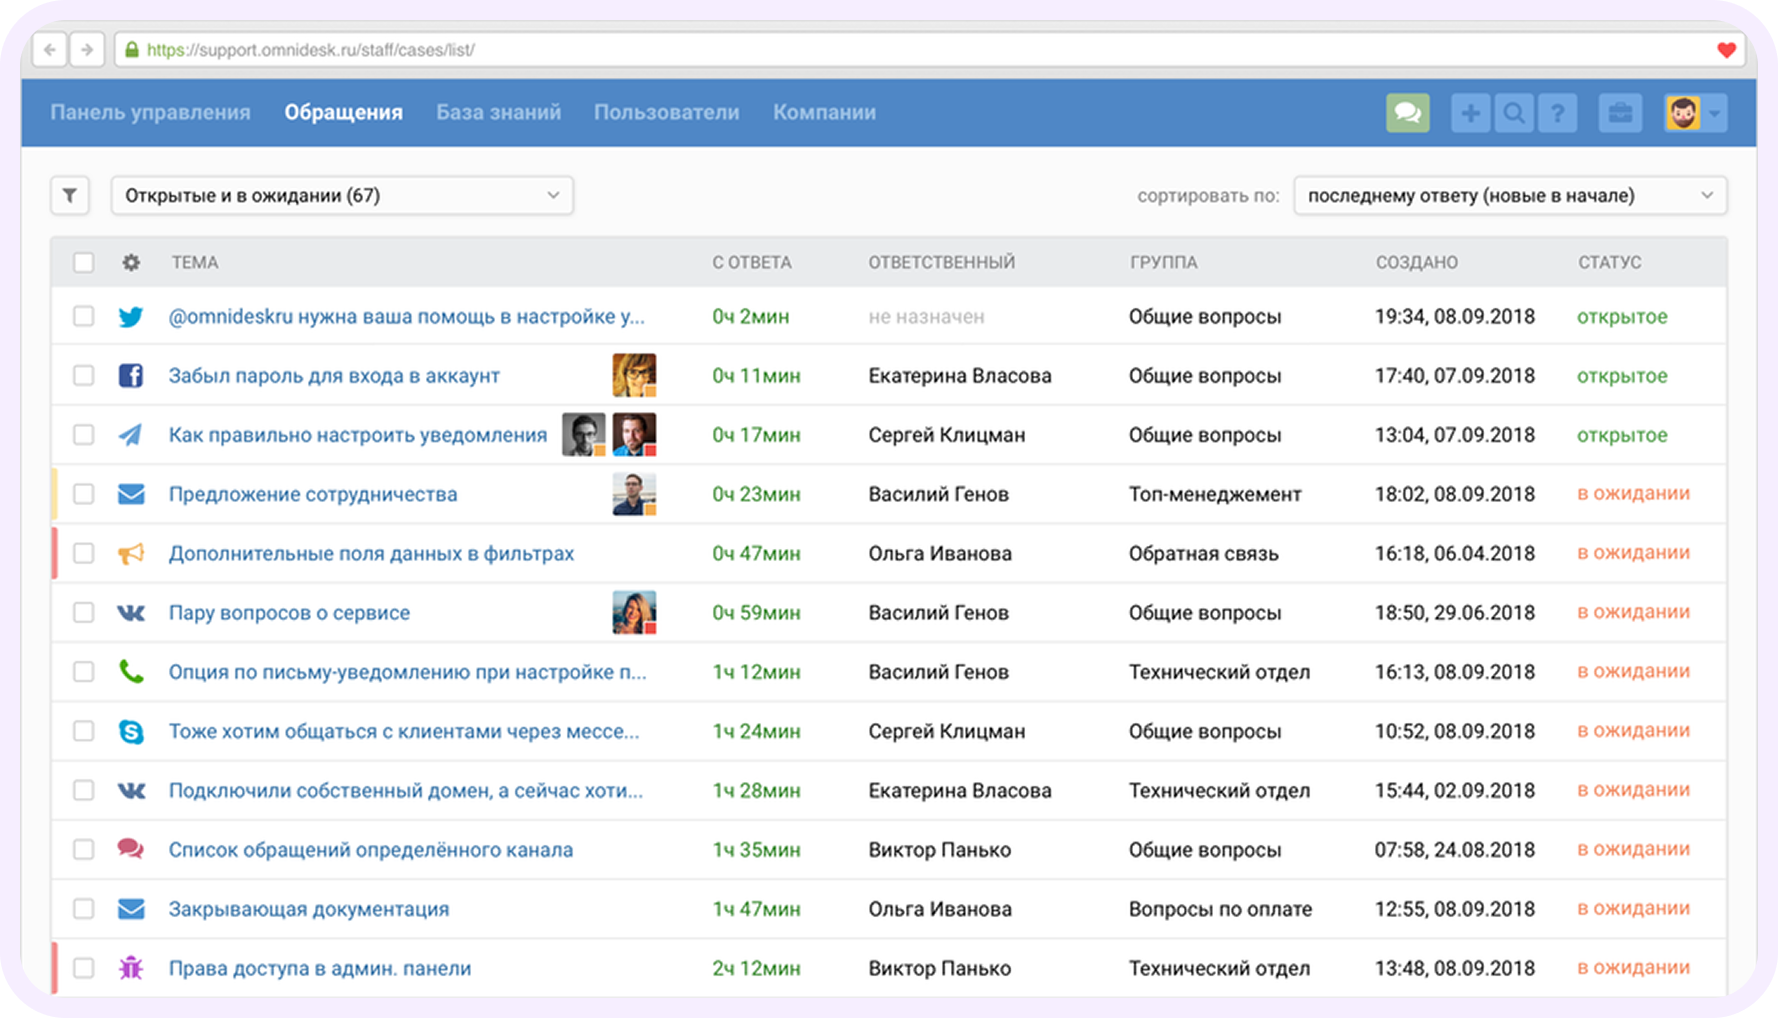The width and height of the screenshot is (1778, 1018).
Task: Switch to the 'База знаний' section
Action: pos(498,112)
